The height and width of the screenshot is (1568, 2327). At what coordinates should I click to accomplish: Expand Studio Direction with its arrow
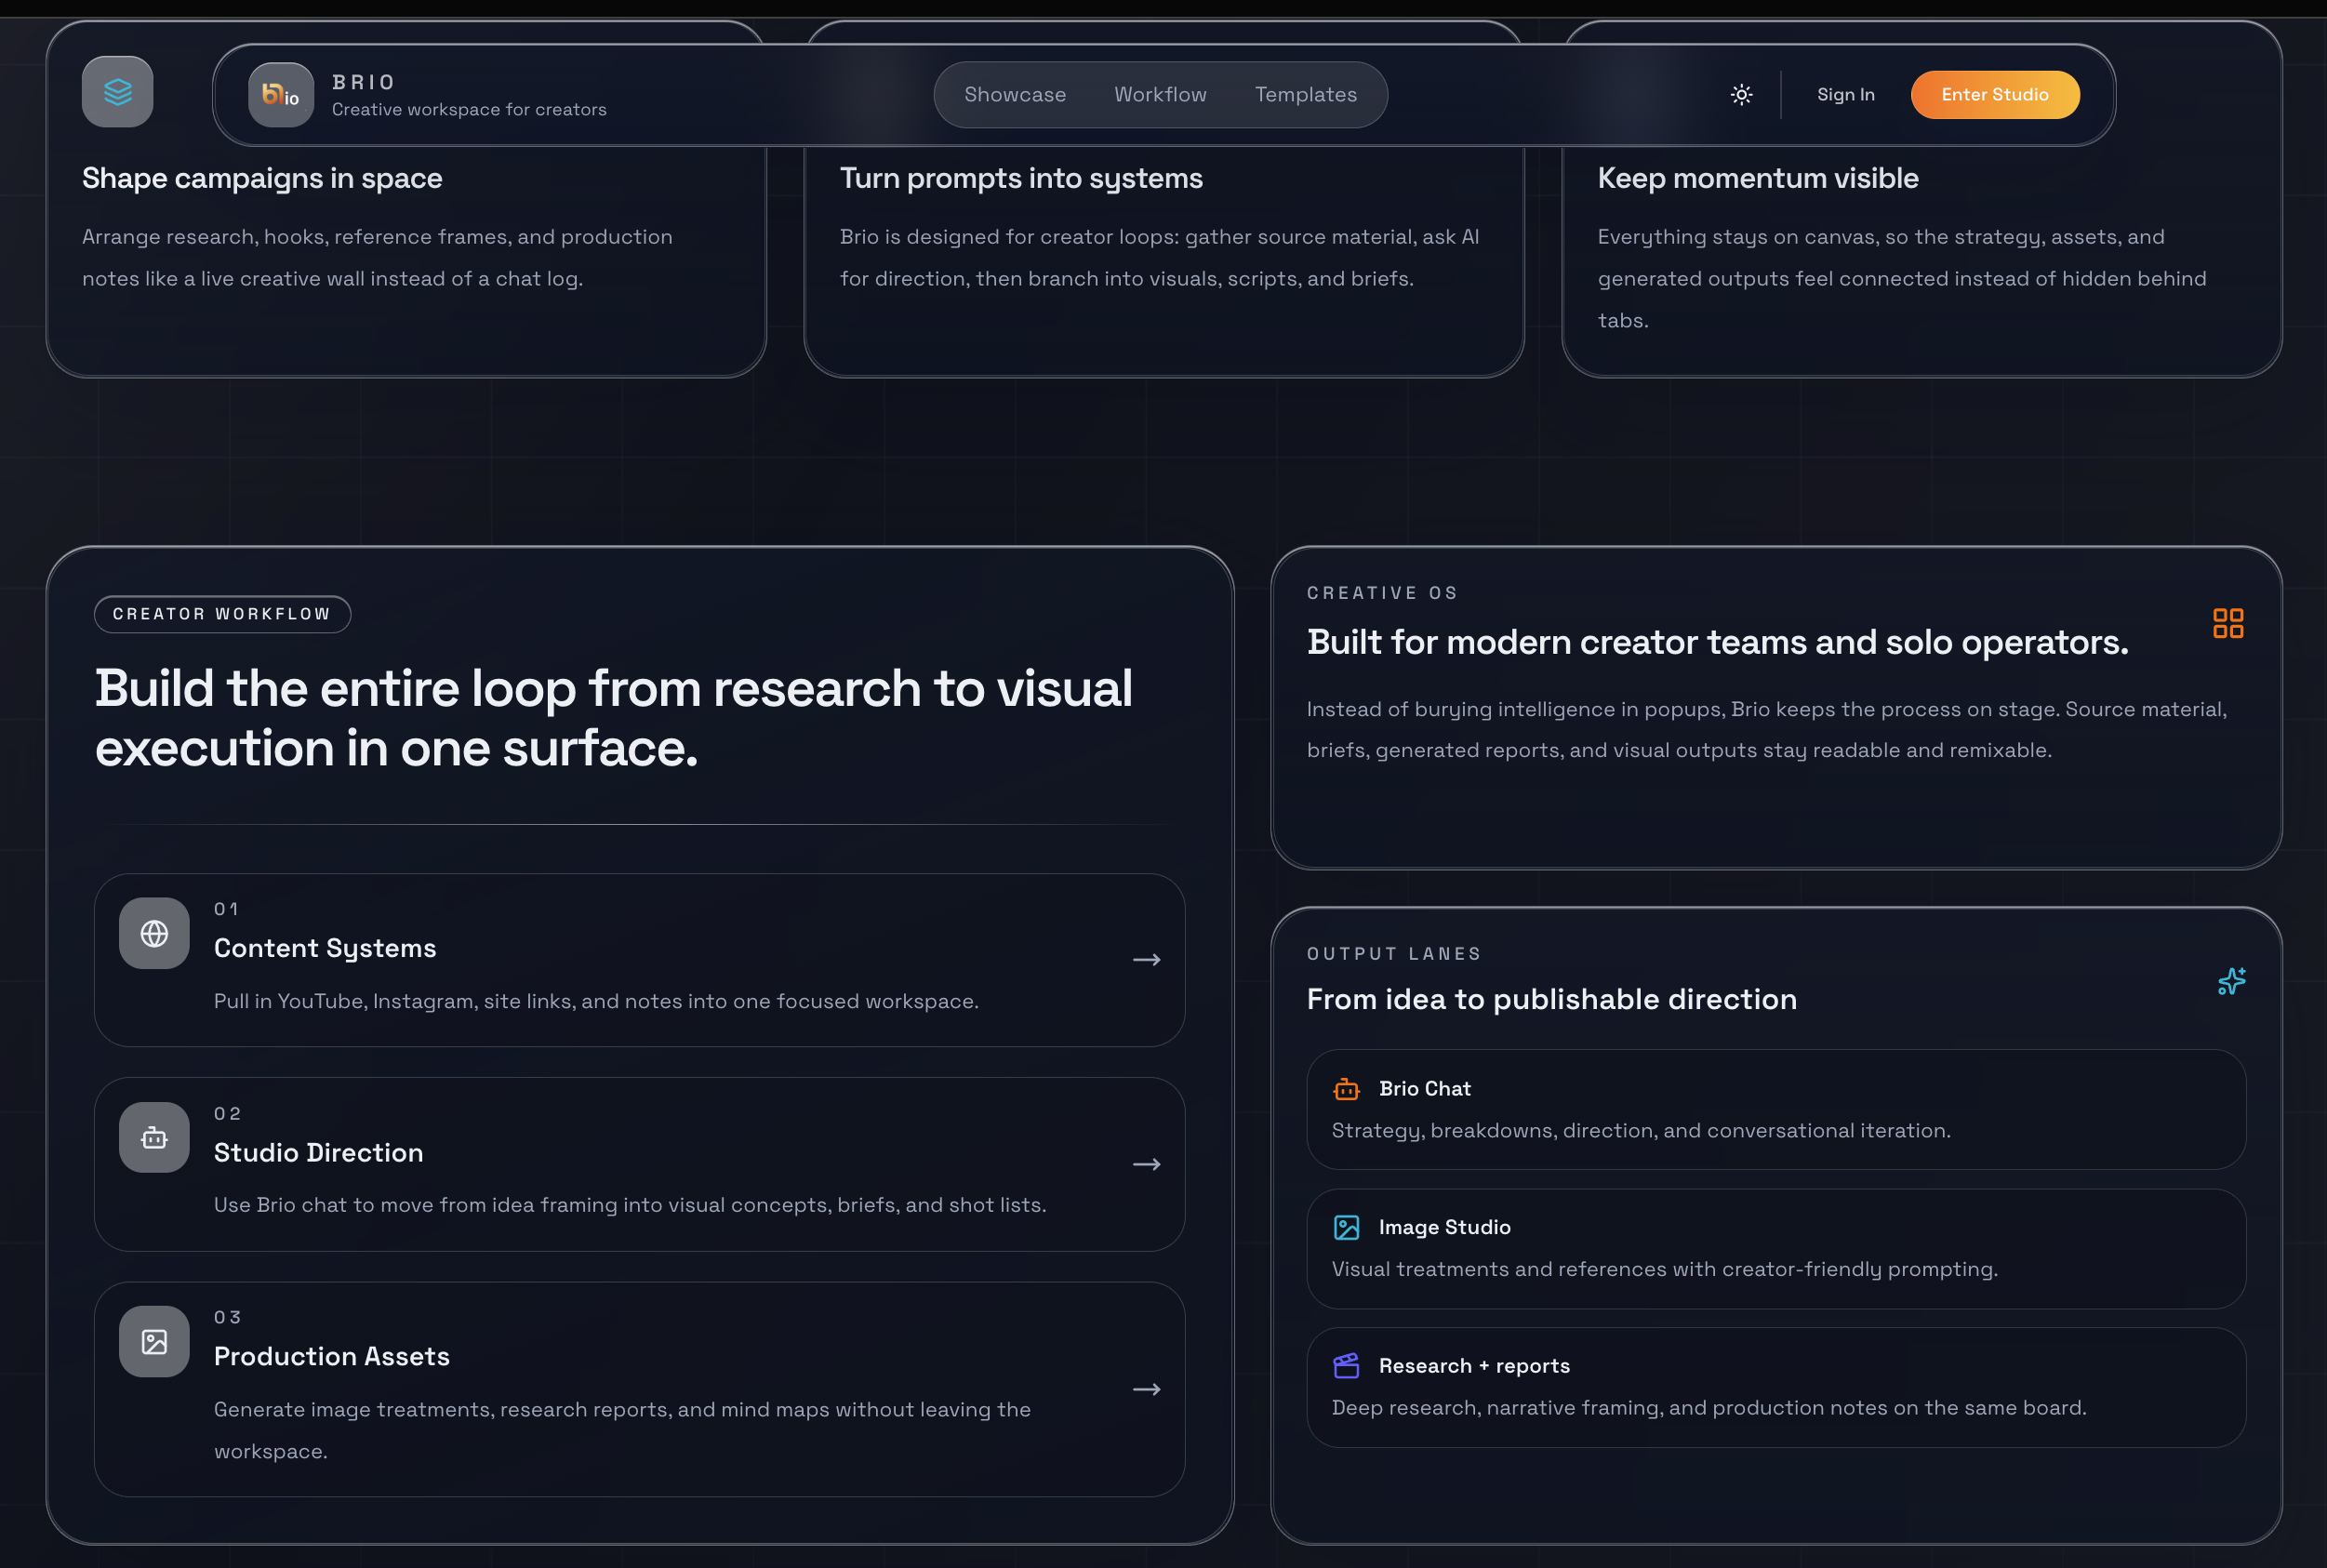tap(1146, 1165)
